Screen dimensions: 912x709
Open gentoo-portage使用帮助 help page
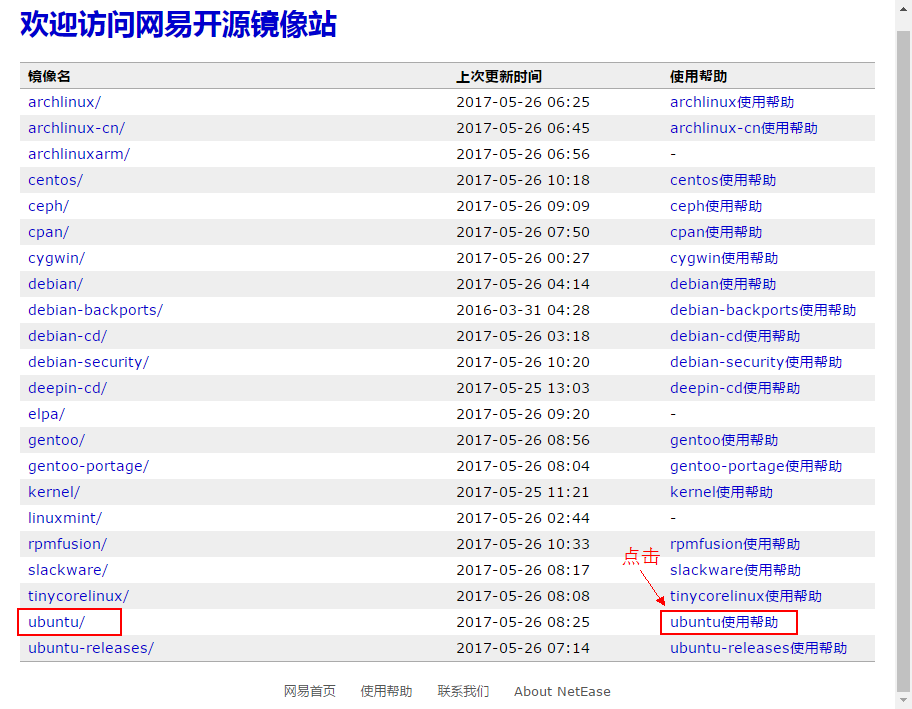[756, 466]
